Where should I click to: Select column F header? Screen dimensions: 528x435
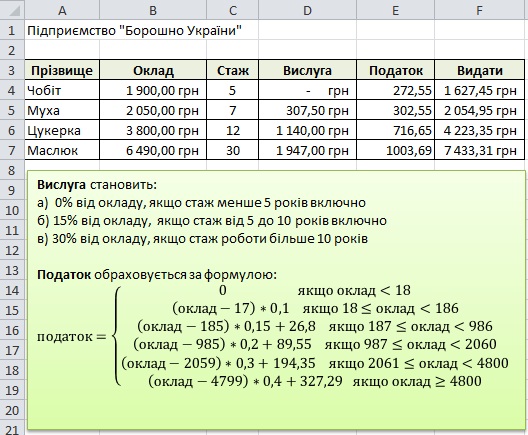click(x=480, y=10)
